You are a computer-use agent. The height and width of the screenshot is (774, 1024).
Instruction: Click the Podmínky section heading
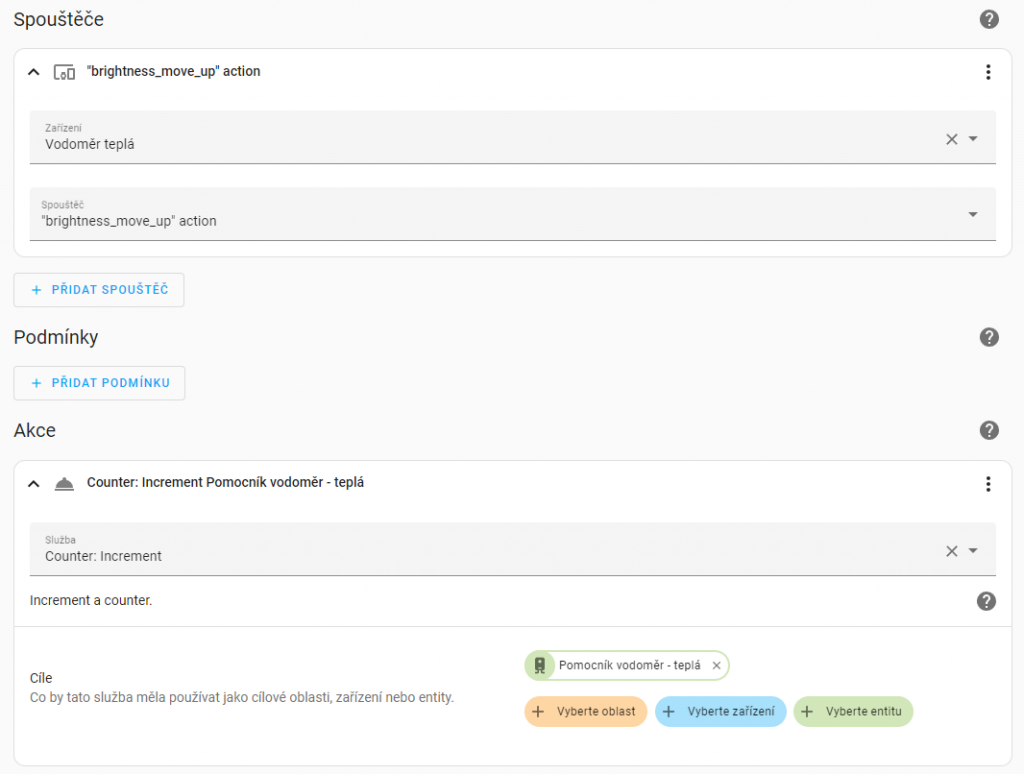click(56, 337)
